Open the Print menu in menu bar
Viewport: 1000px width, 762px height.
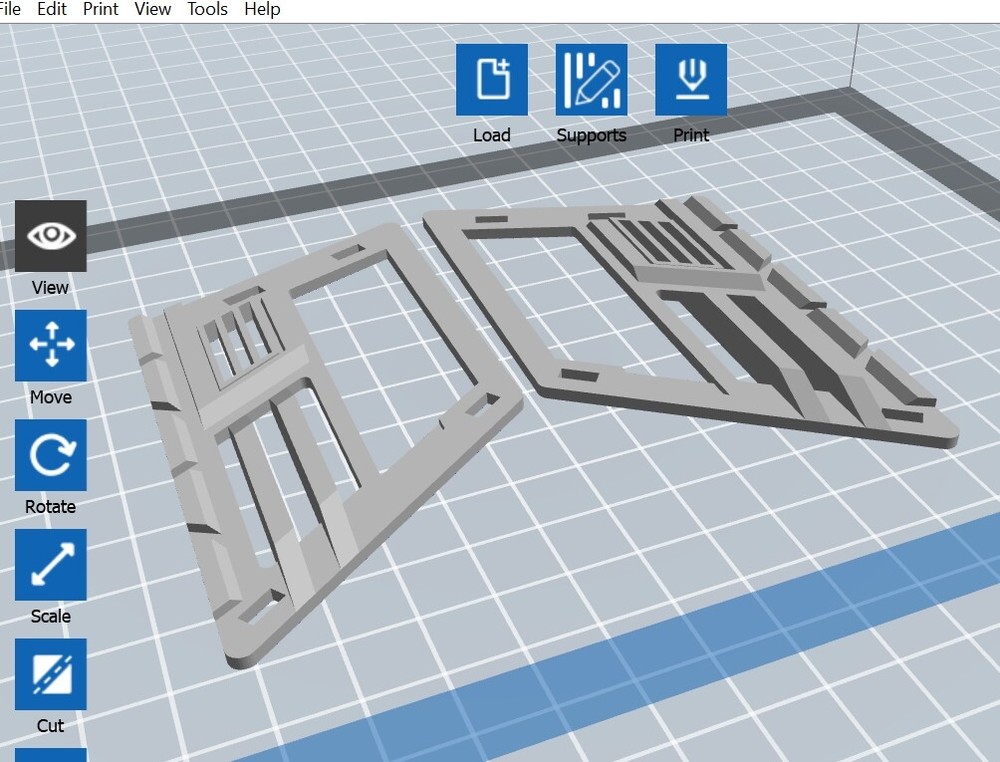[x=101, y=10]
